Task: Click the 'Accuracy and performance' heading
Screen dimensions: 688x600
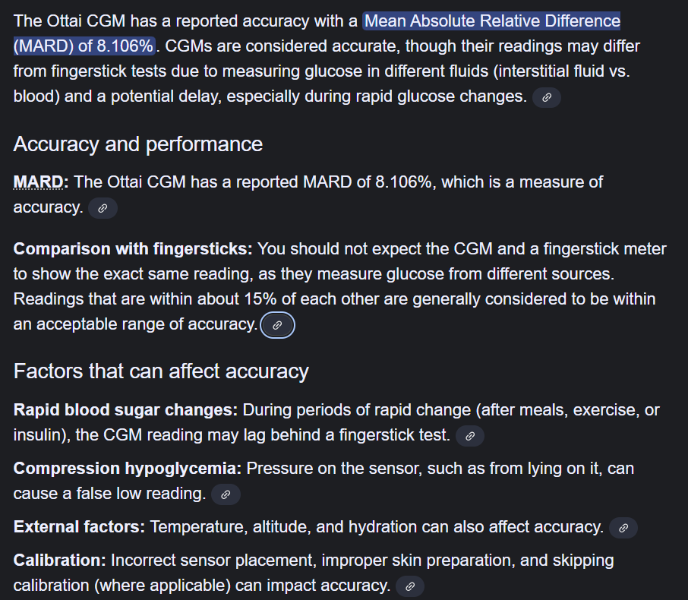Action: click(x=138, y=144)
